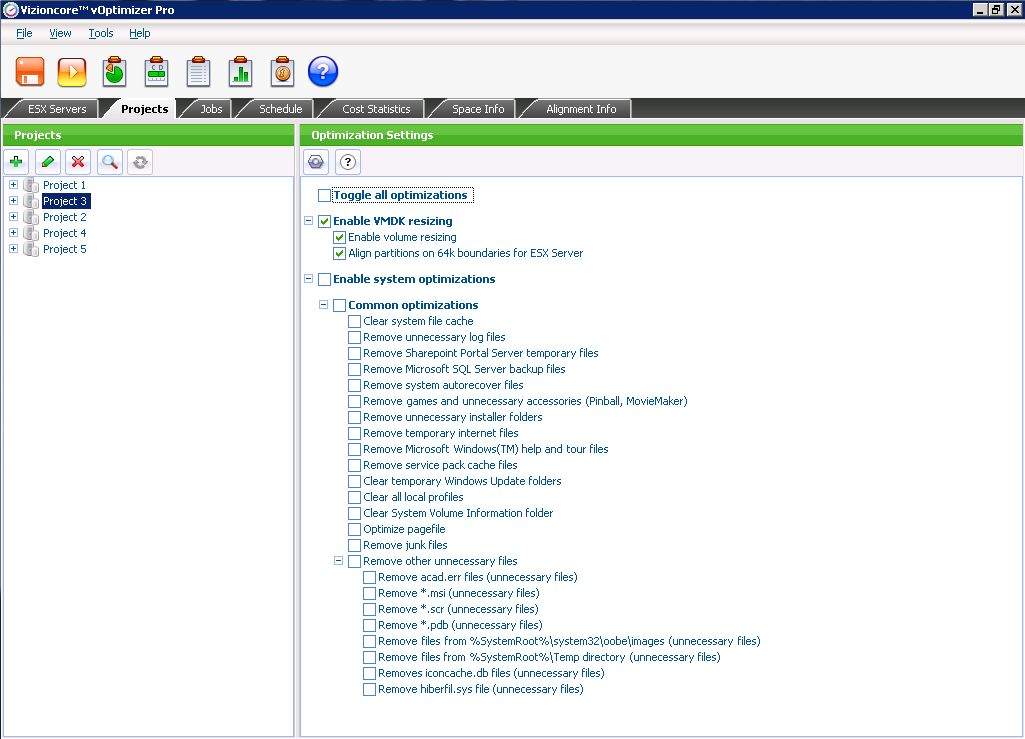Edit project using green pencil icon
Screen dimensions: 1025x739
pyautogui.click(x=48, y=162)
